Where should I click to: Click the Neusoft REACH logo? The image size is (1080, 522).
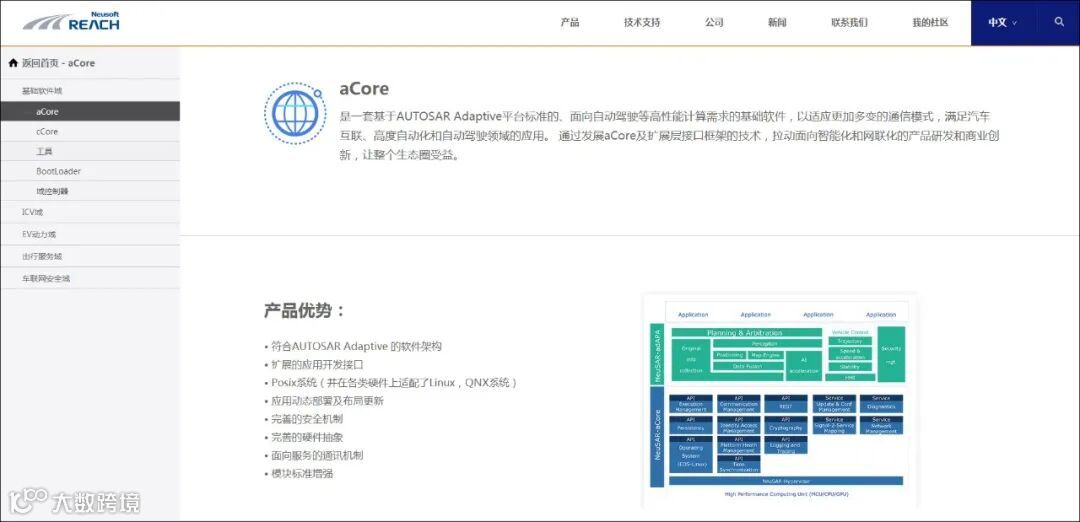click(71, 22)
